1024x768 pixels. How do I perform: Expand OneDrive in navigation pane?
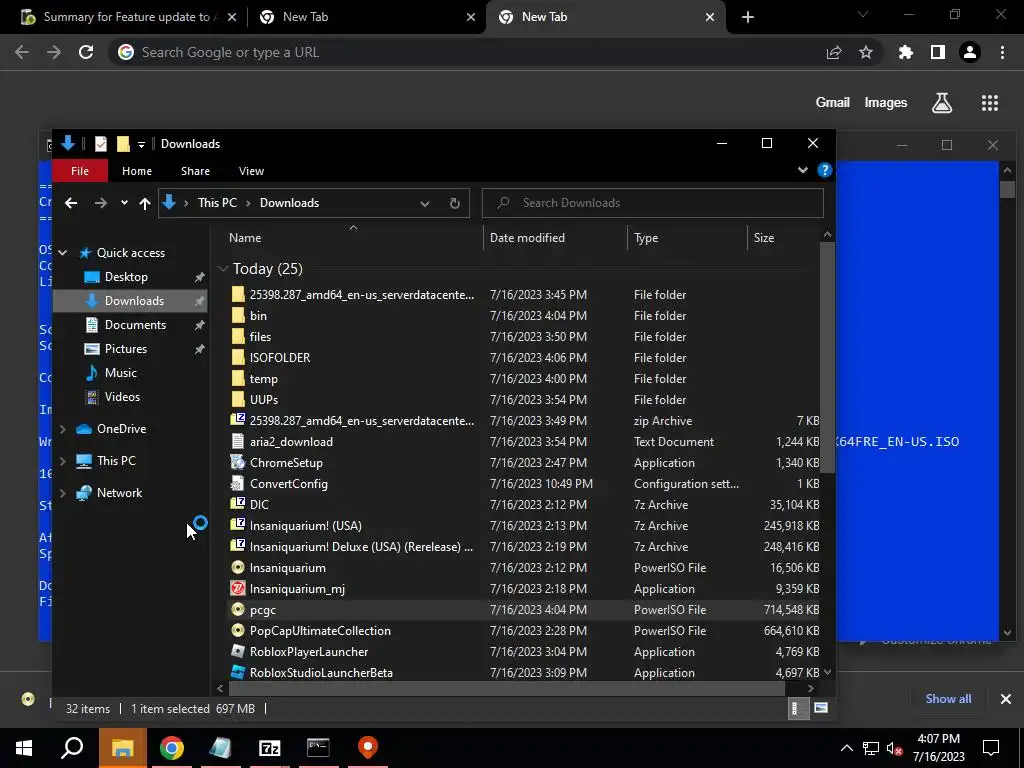pyautogui.click(x=63, y=429)
